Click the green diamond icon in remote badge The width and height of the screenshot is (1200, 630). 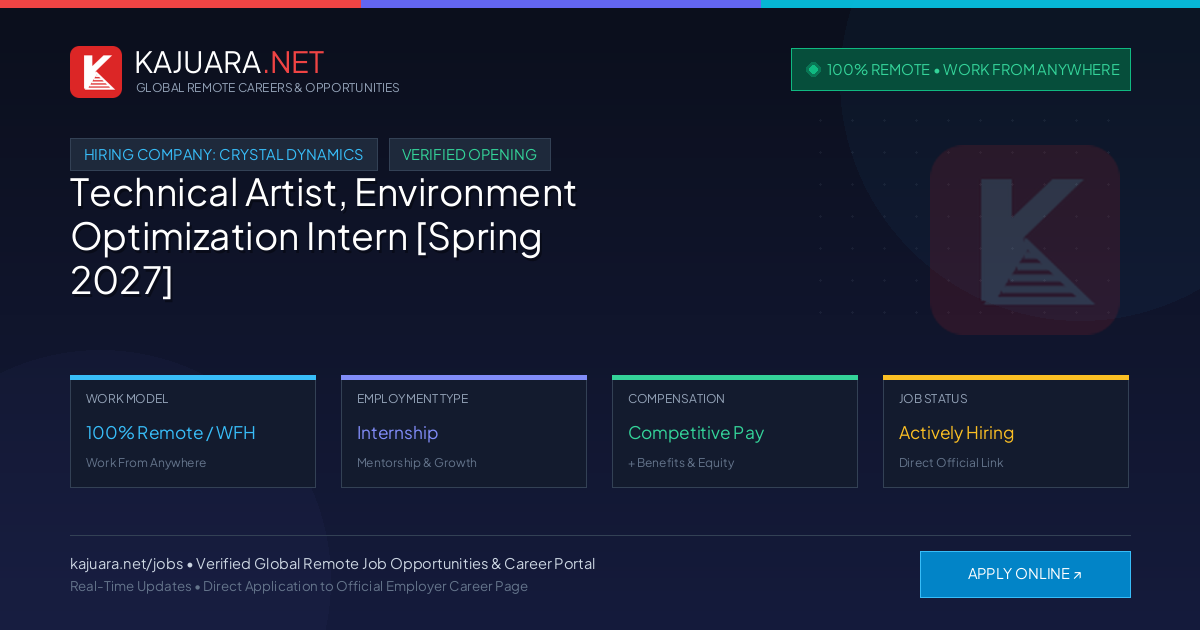[813, 69]
